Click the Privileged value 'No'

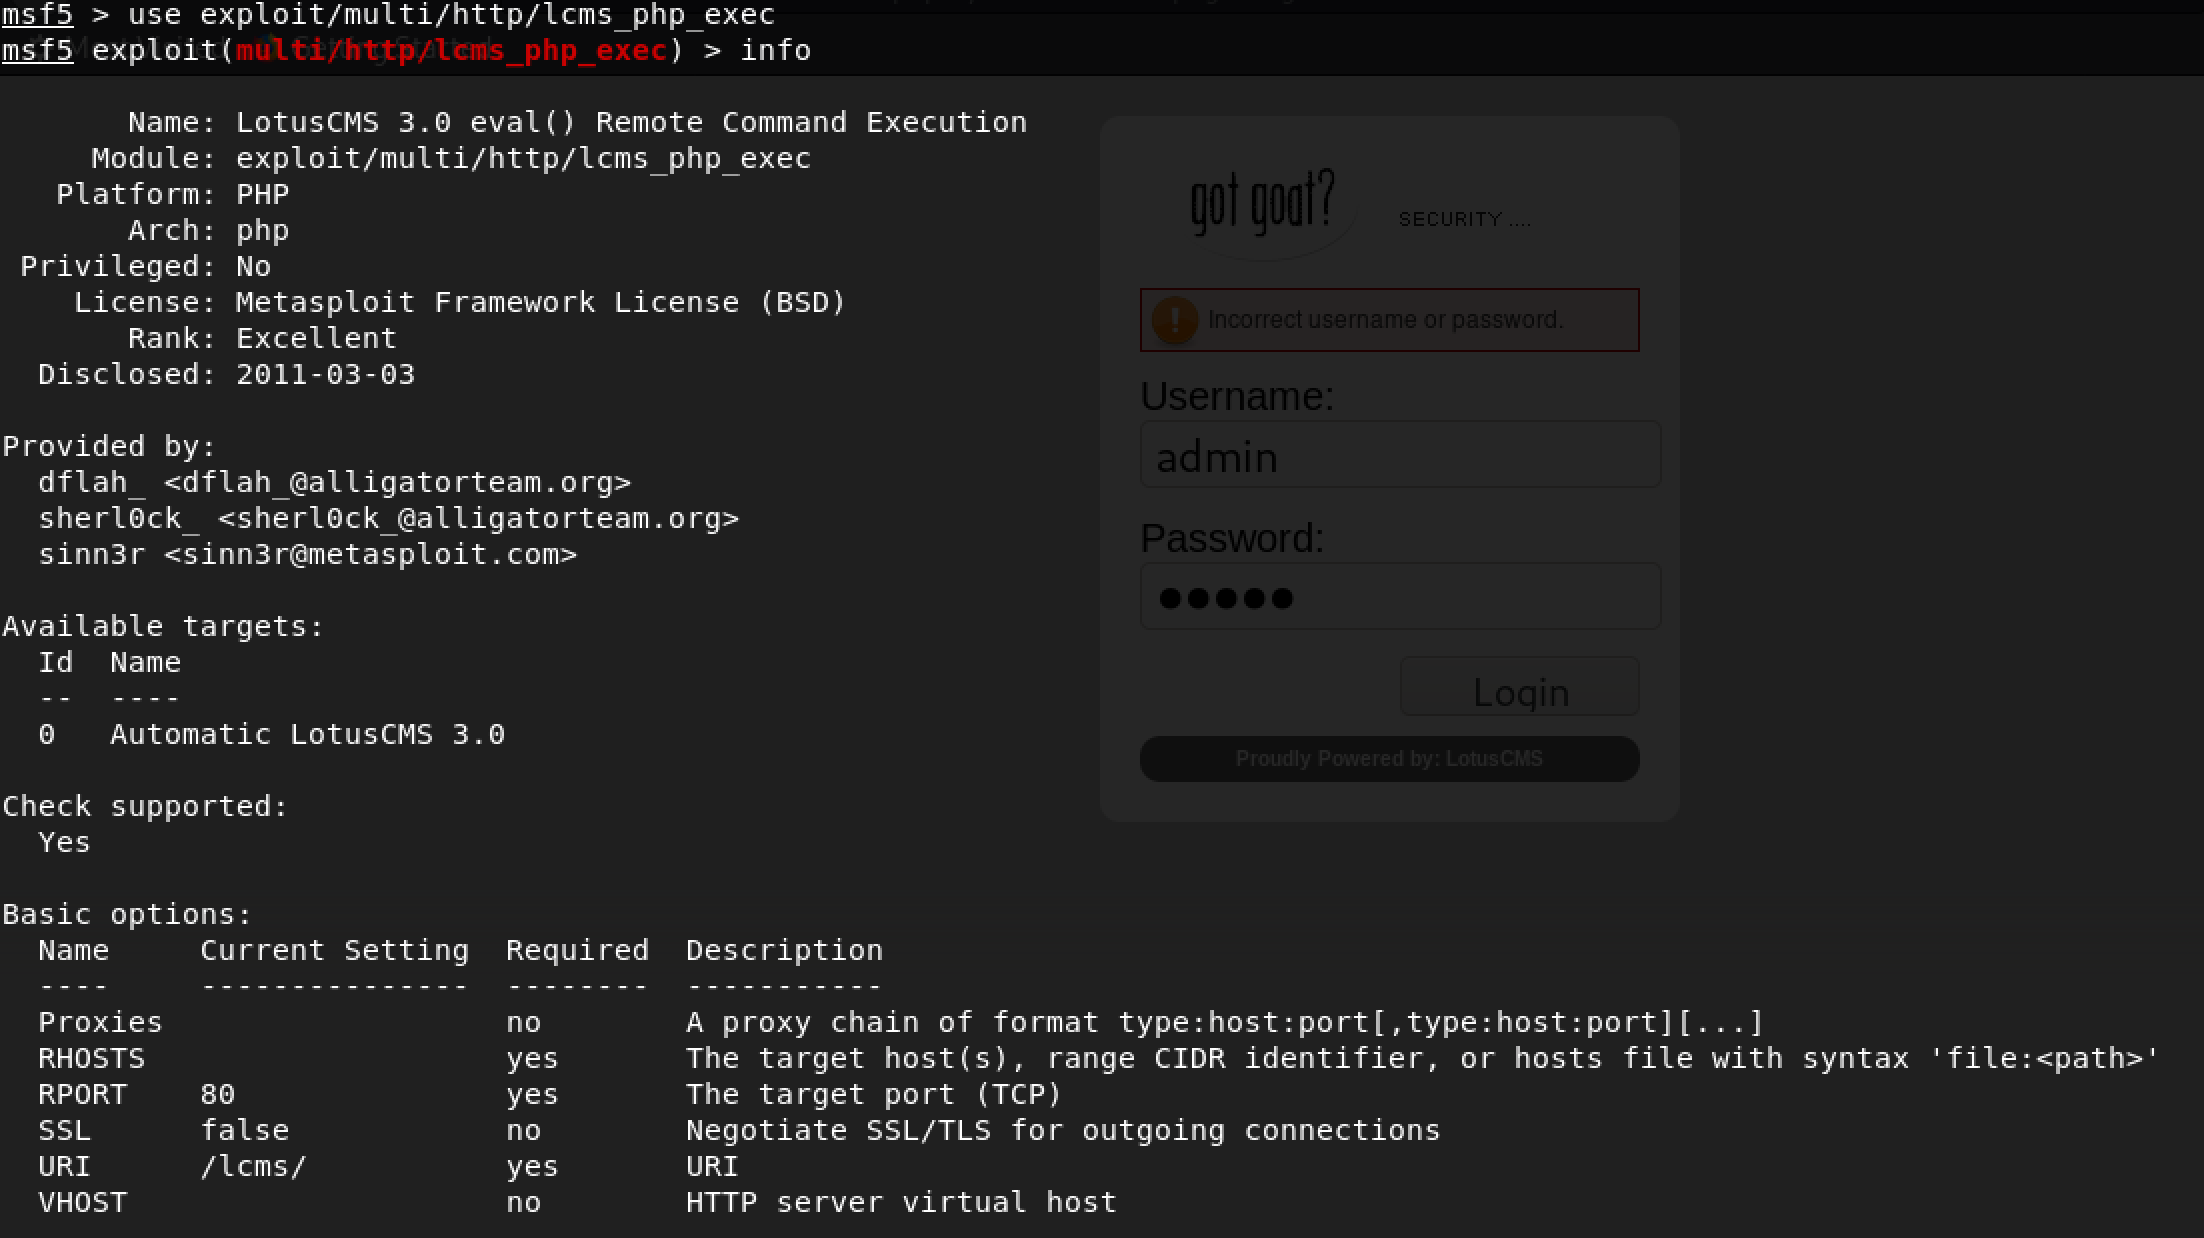click(x=253, y=266)
